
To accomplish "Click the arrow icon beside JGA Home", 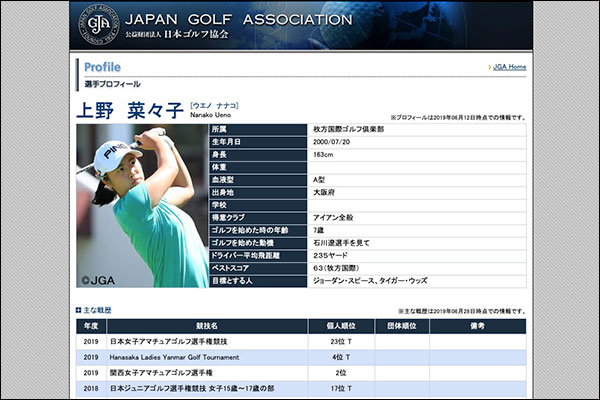I will pos(488,67).
